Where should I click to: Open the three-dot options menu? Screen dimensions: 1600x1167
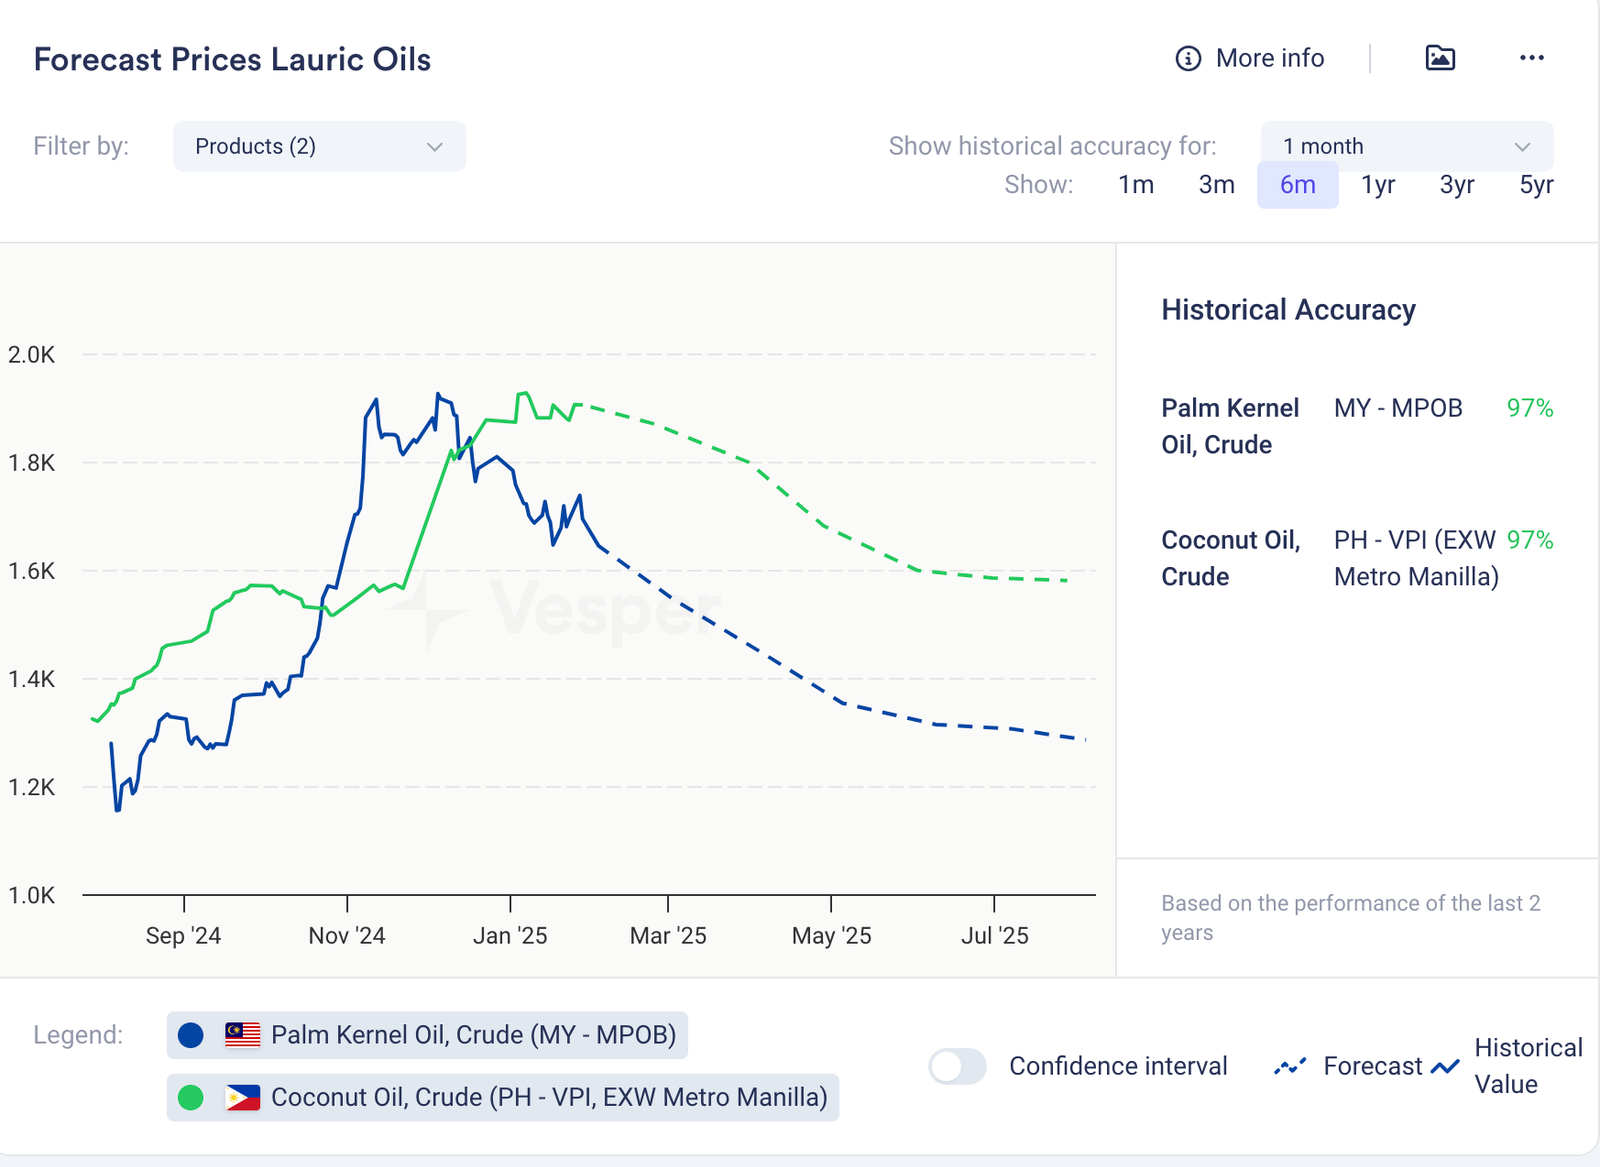click(1531, 58)
